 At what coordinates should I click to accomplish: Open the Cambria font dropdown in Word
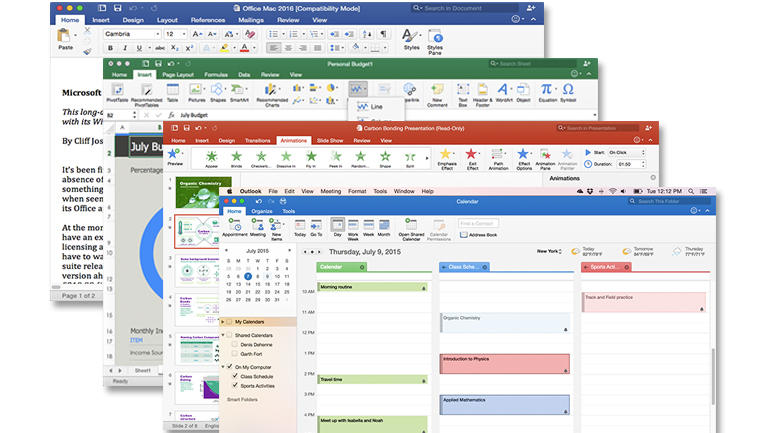tap(158, 34)
